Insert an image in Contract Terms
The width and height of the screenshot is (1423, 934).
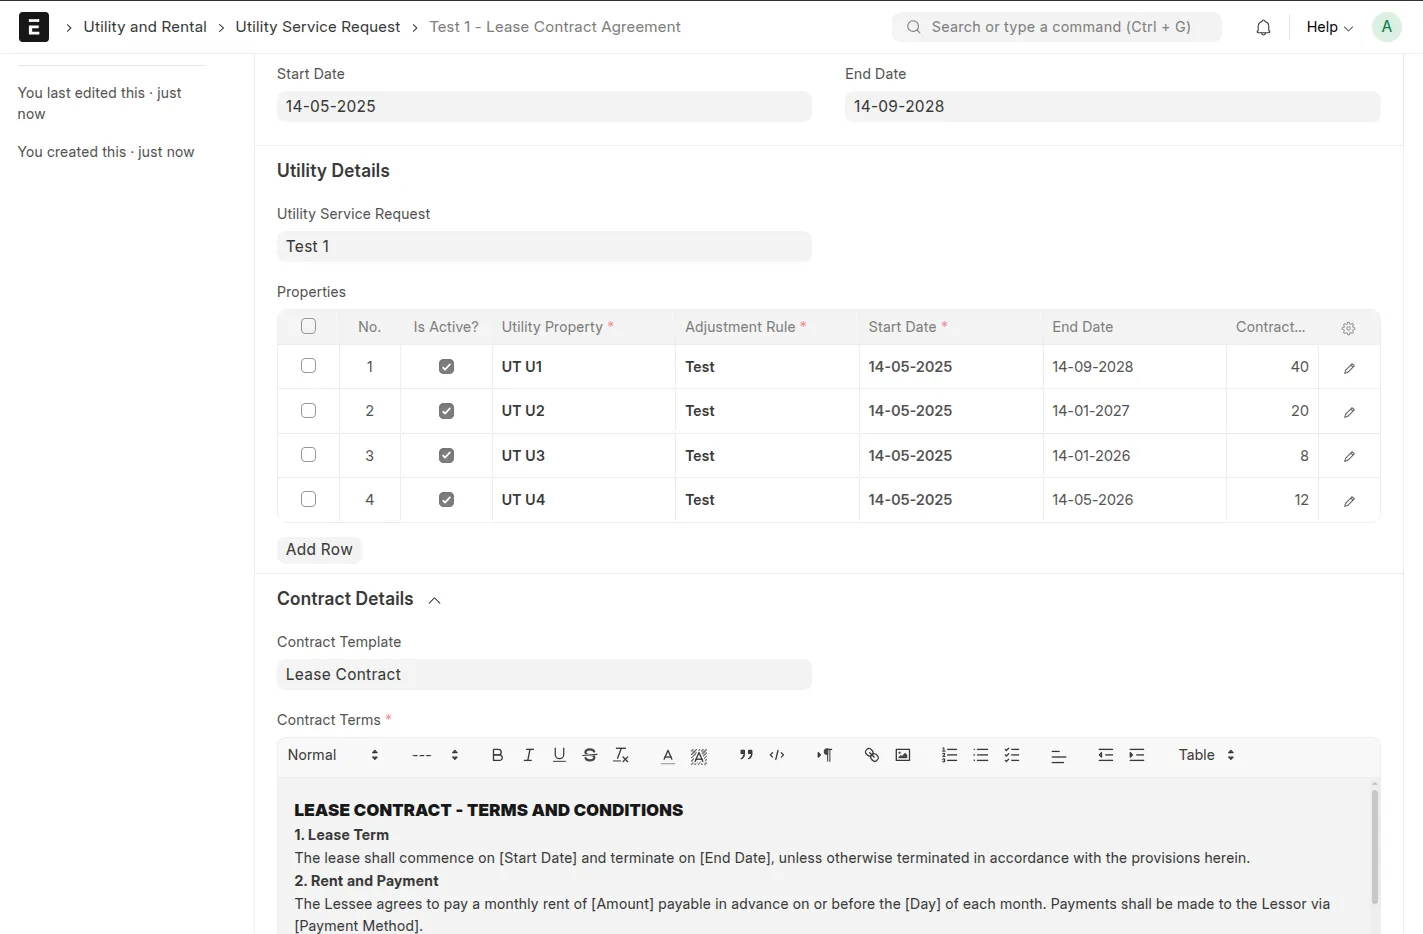903,755
